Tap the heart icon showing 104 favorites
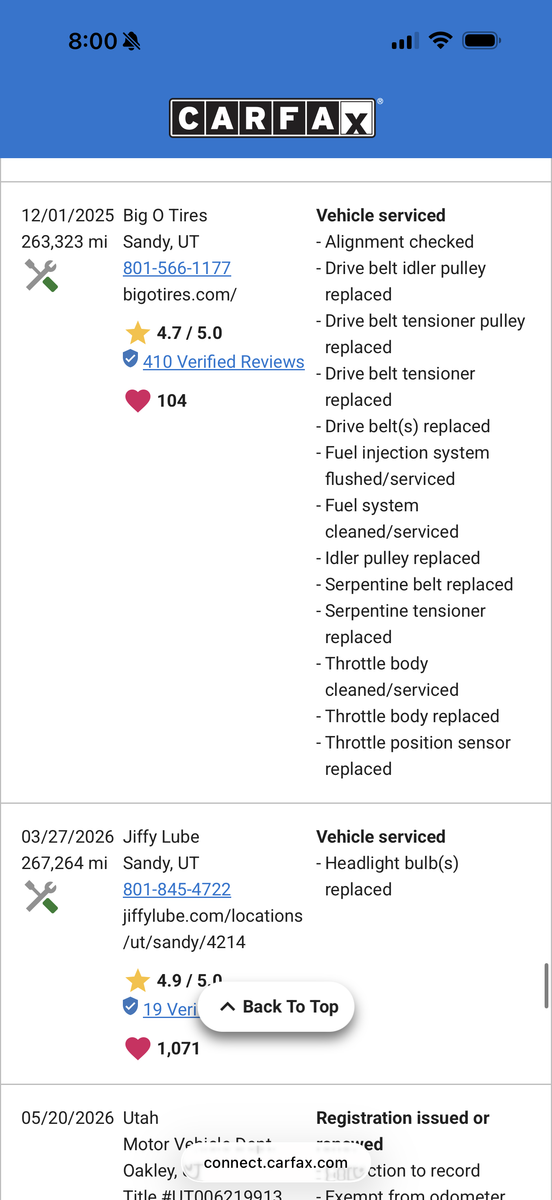This screenshot has height=1200, width=552. tap(137, 401)
